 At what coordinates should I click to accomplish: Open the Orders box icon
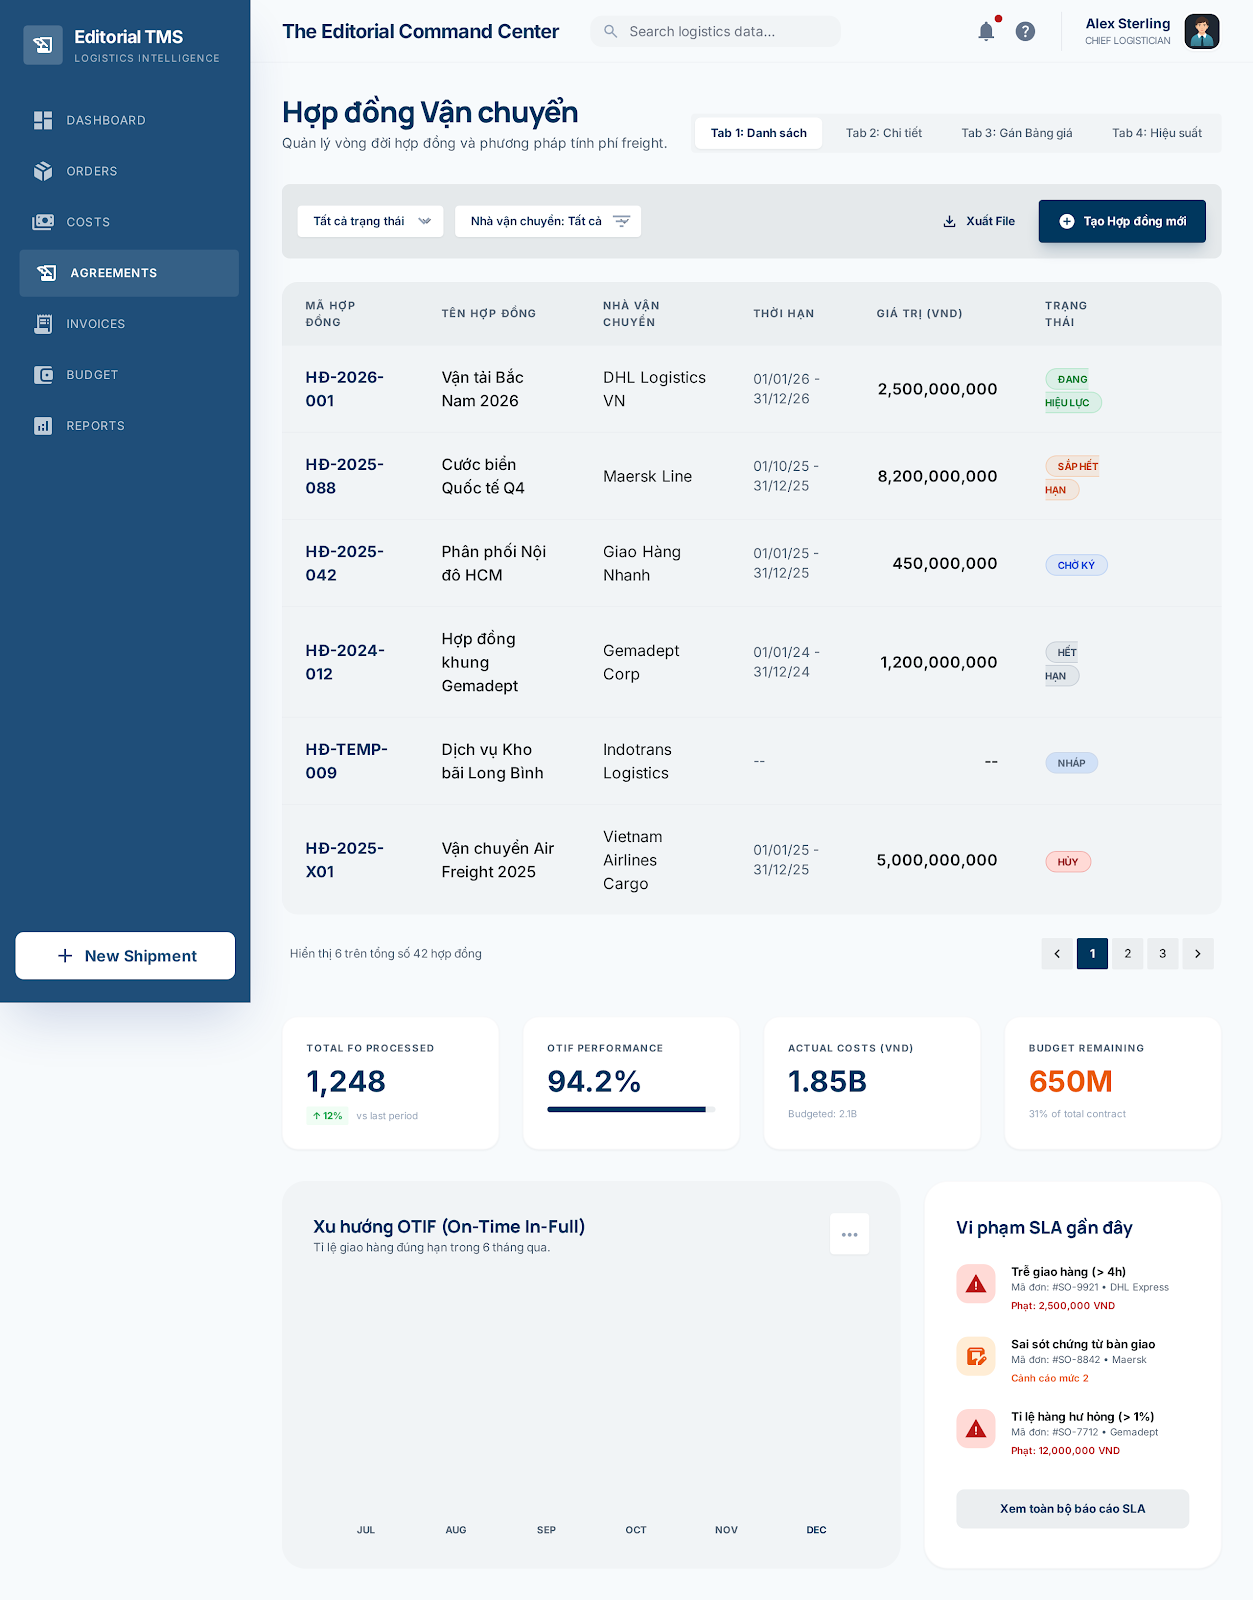tap(43, 171)
